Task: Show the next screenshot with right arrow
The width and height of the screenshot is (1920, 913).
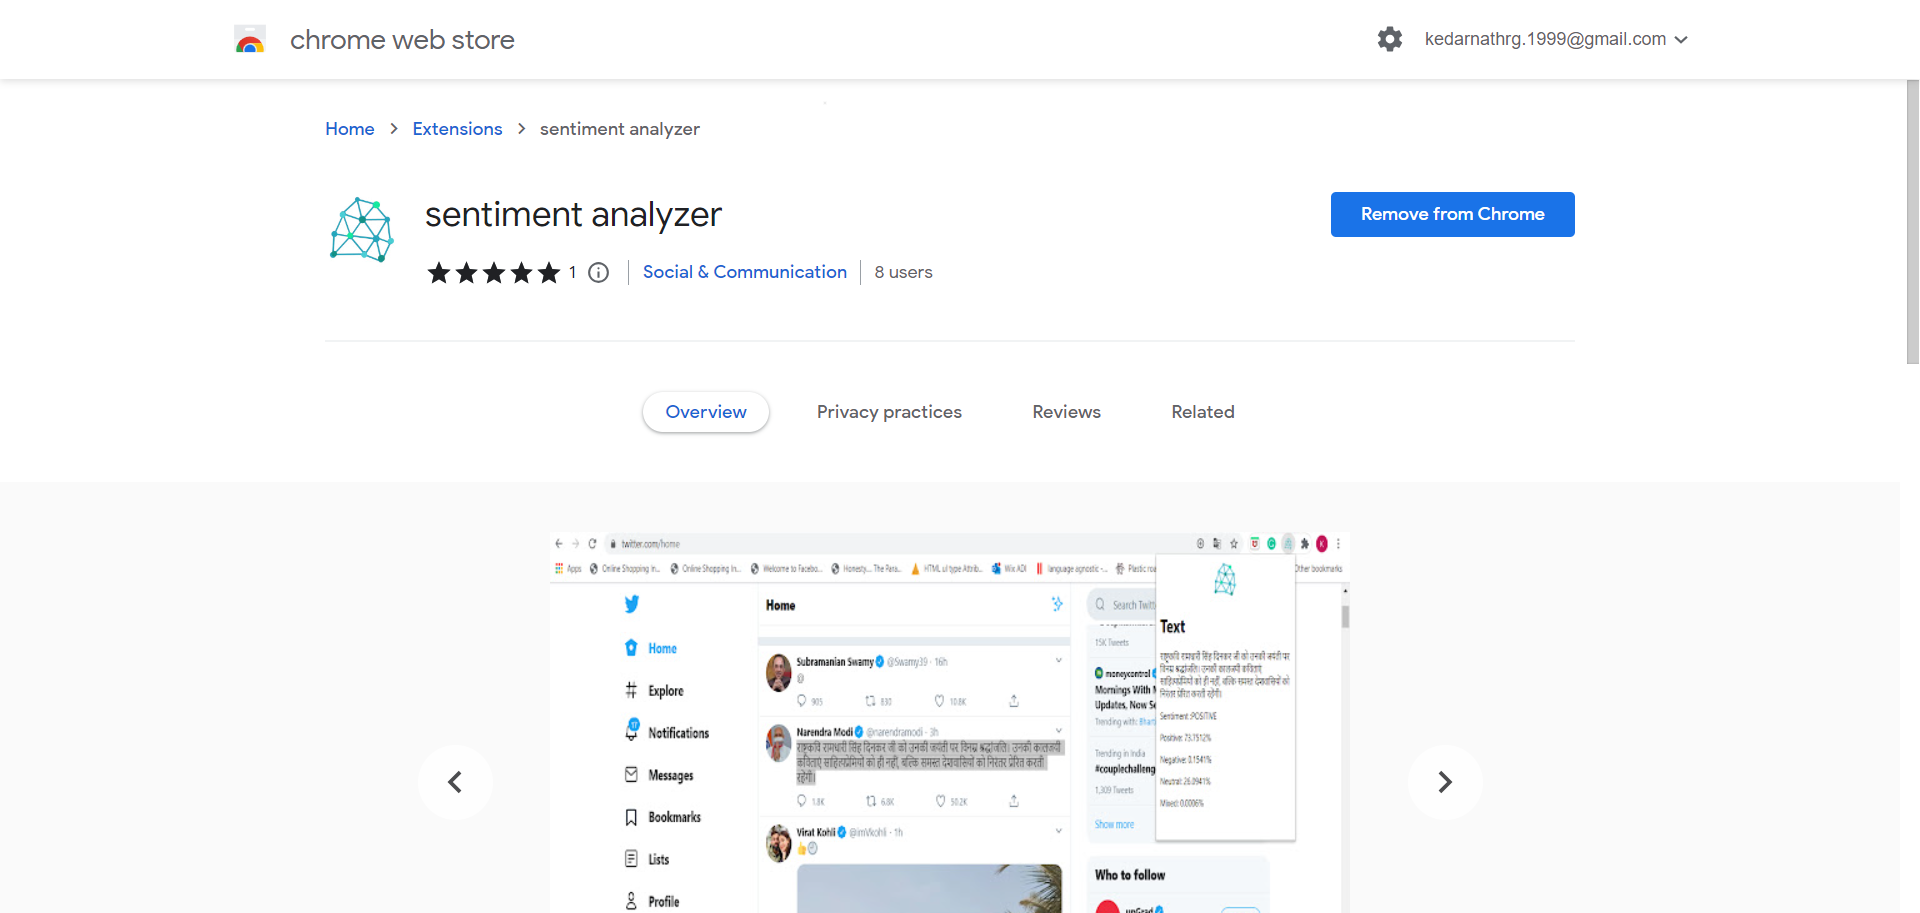Action: [x=1444, y=782]
